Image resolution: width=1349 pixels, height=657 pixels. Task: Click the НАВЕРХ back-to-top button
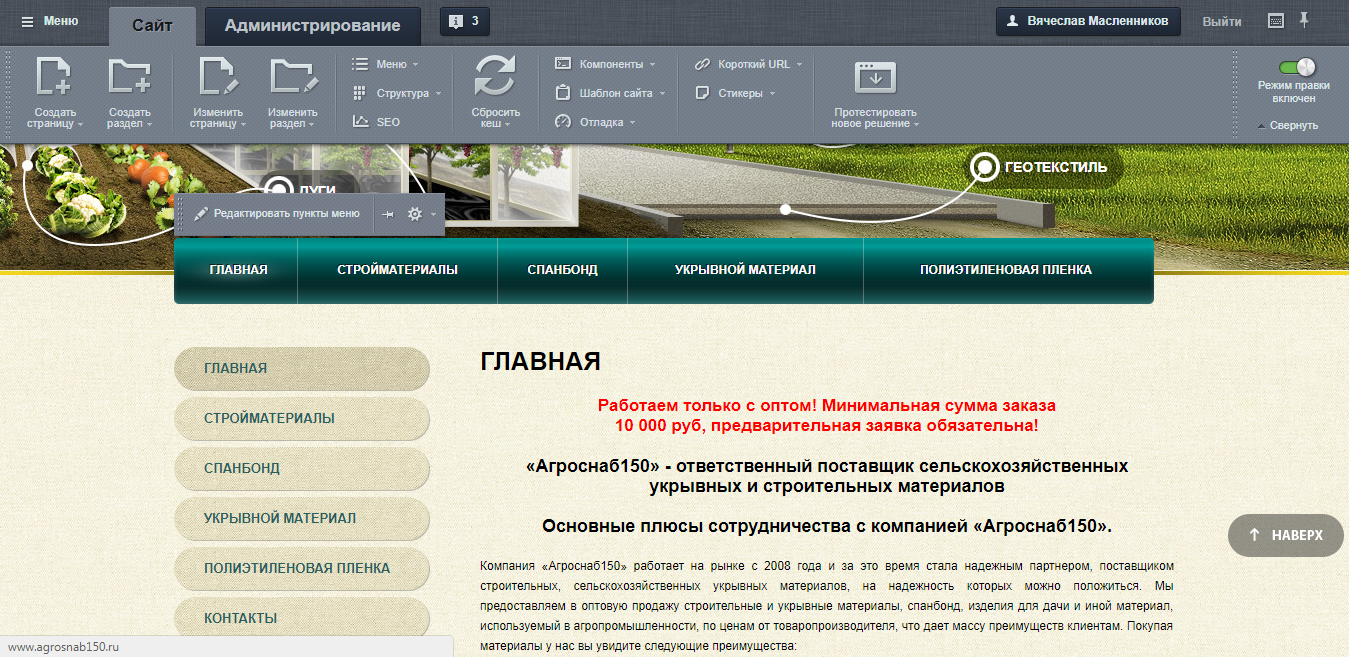click(1285, 535)
